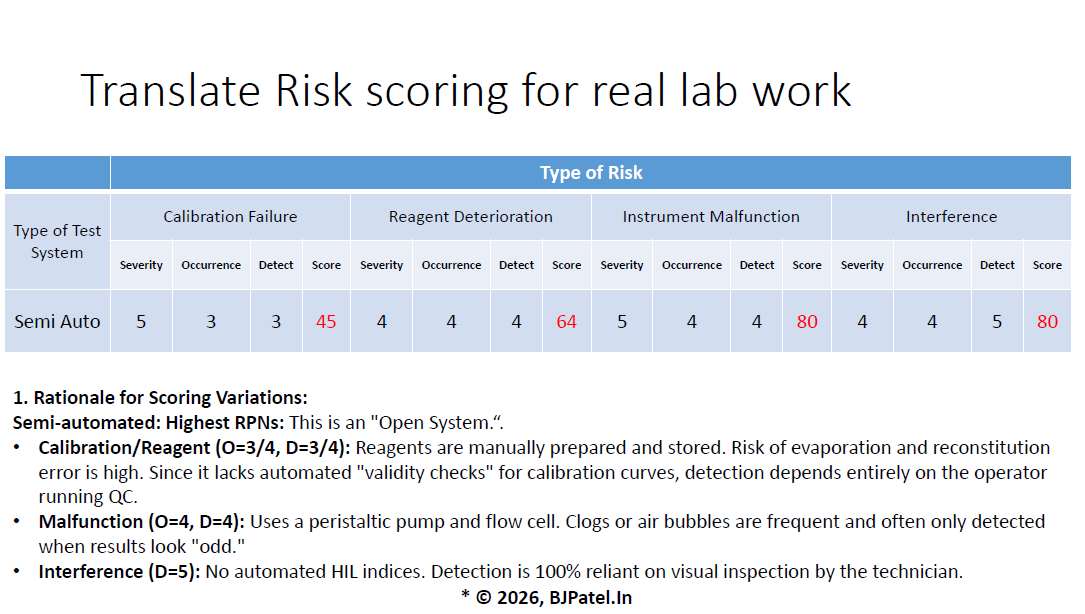Click the Interference Detect value 5
The height and width of the screenshot is (614, 1085).
pos(997,321)
